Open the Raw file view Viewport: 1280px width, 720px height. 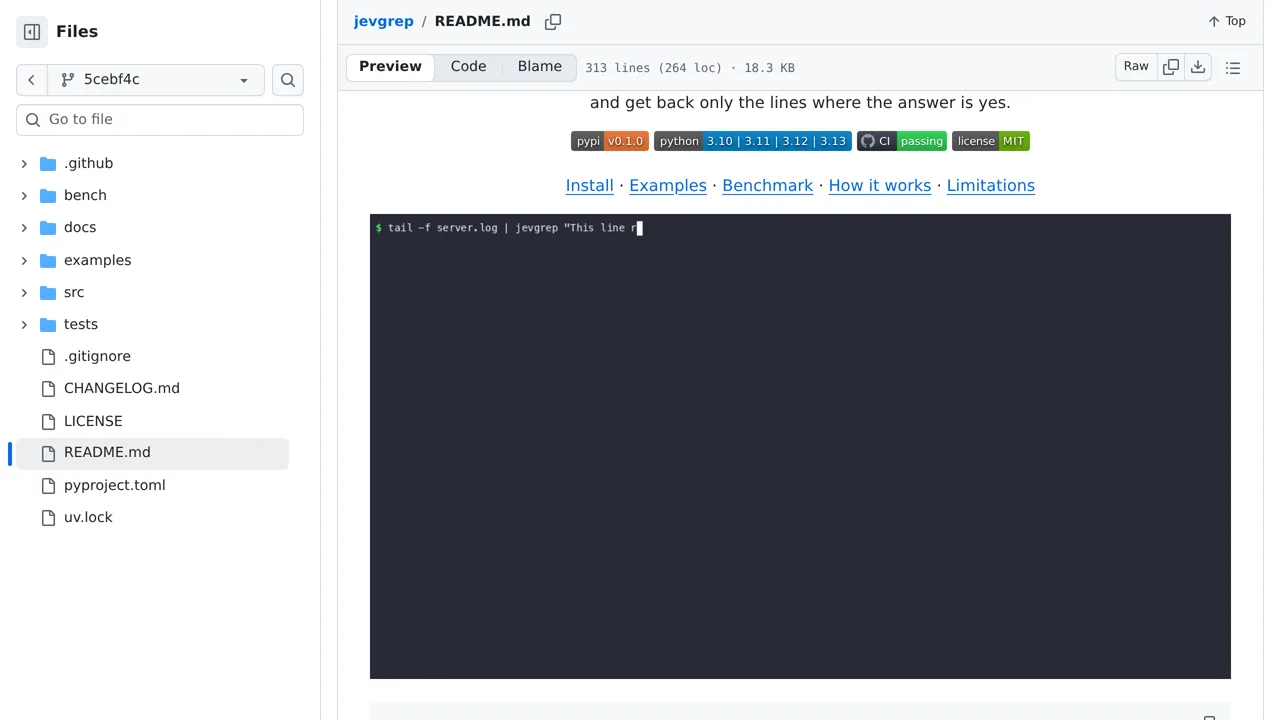[1136, 67]
